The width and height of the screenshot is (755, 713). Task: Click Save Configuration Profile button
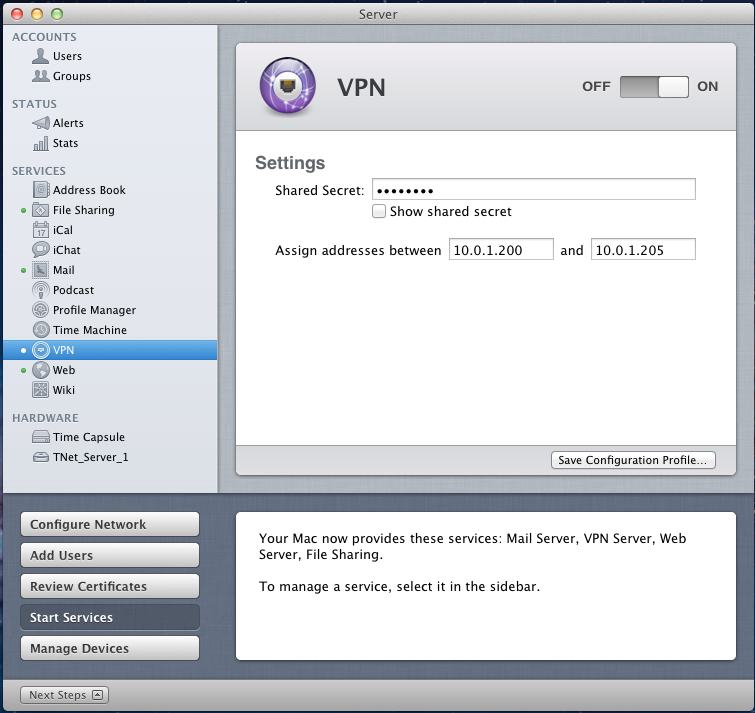pyautogui.click(x=633, y=460)
